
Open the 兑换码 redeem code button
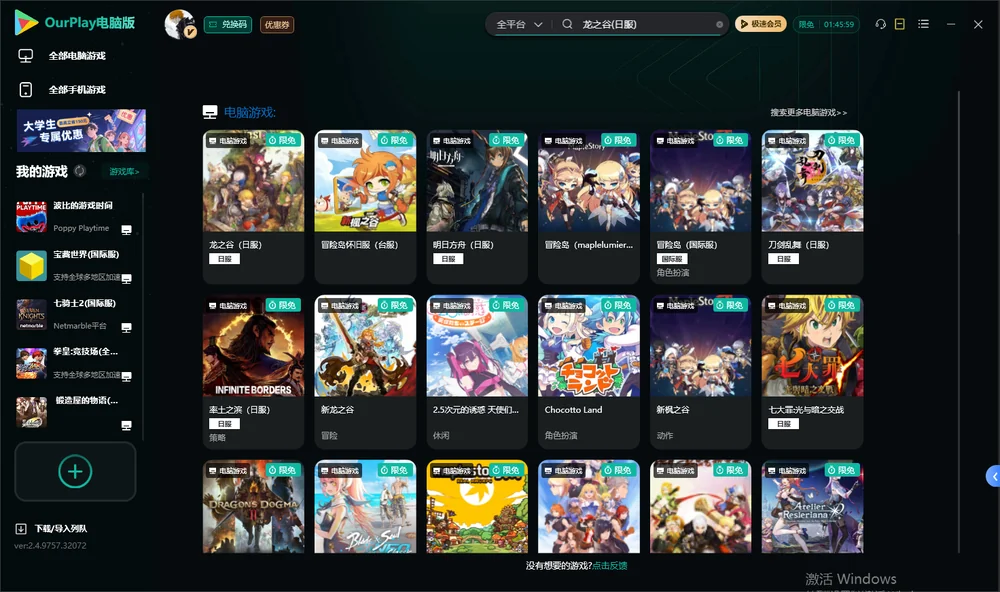(228, 25)
